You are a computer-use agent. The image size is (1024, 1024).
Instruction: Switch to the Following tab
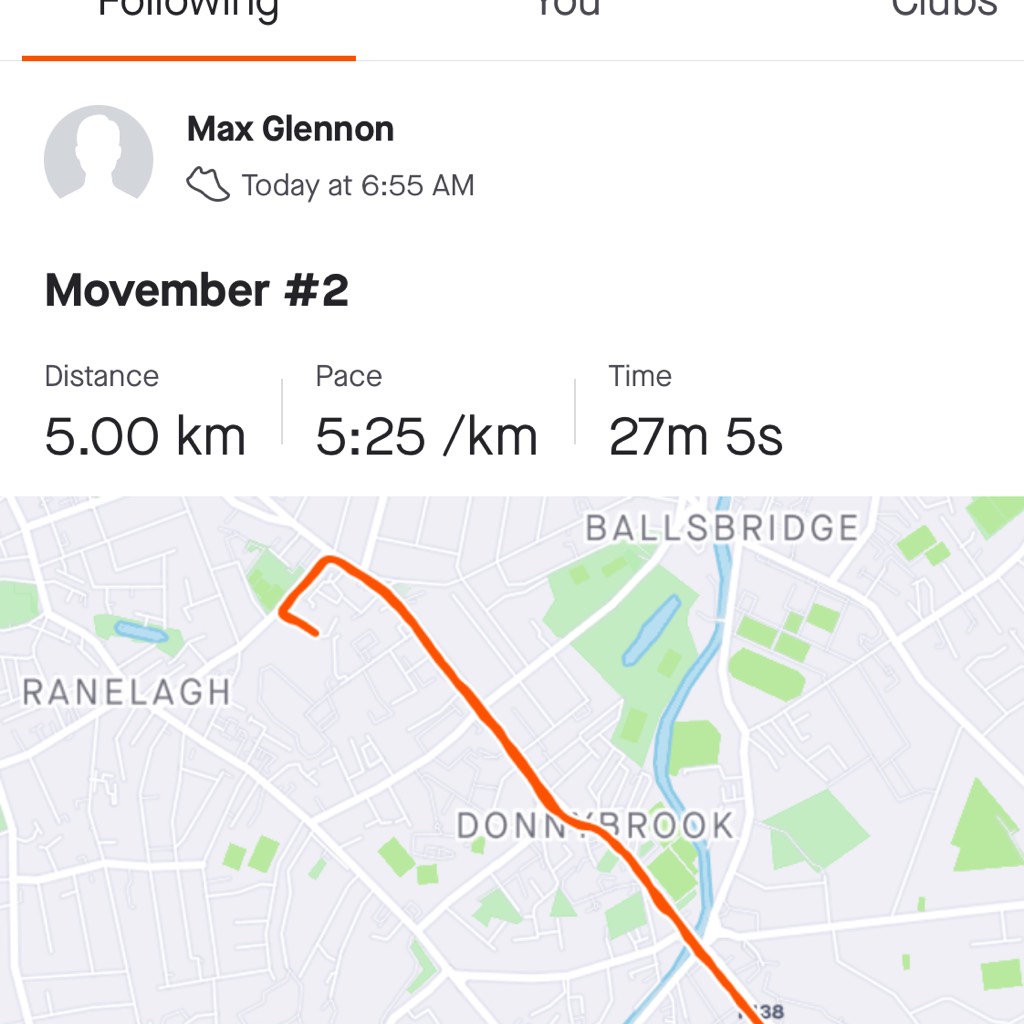(x=188, y=9)
